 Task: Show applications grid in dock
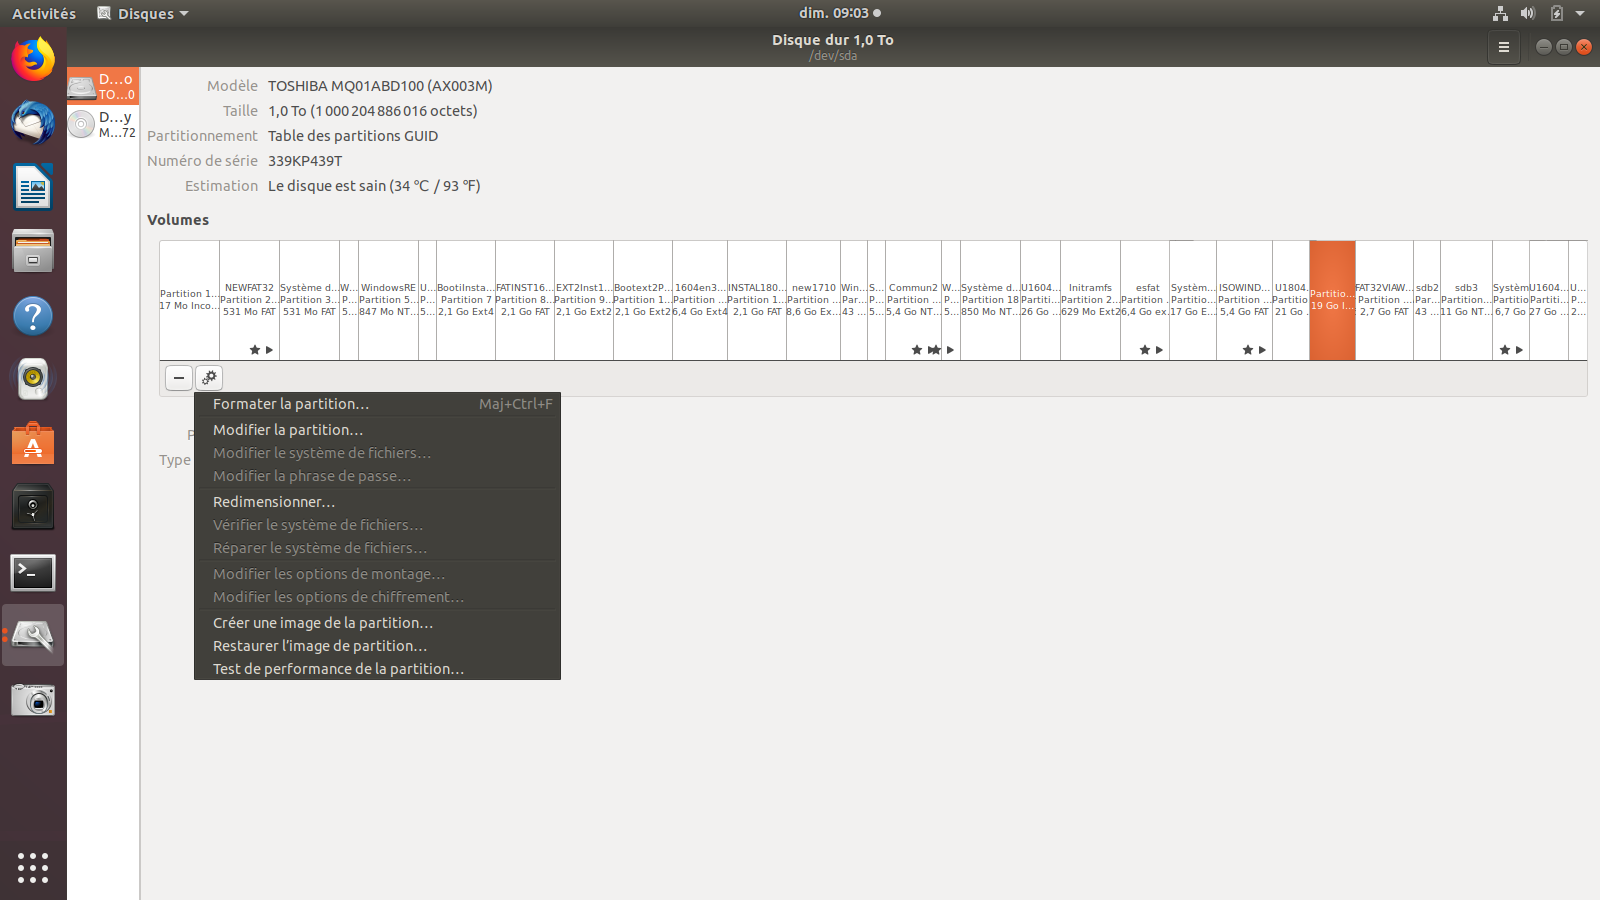(33, 867)
